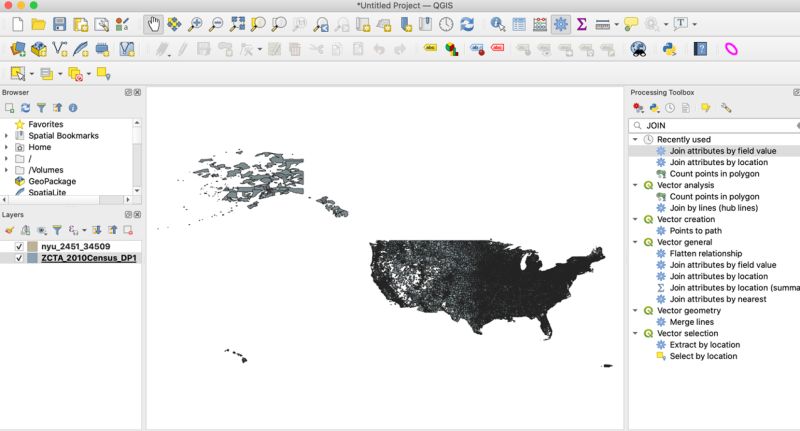Collapse the Recently used group in Toolbox
Viewport: 800px width, 431px height.
(635, 139)
